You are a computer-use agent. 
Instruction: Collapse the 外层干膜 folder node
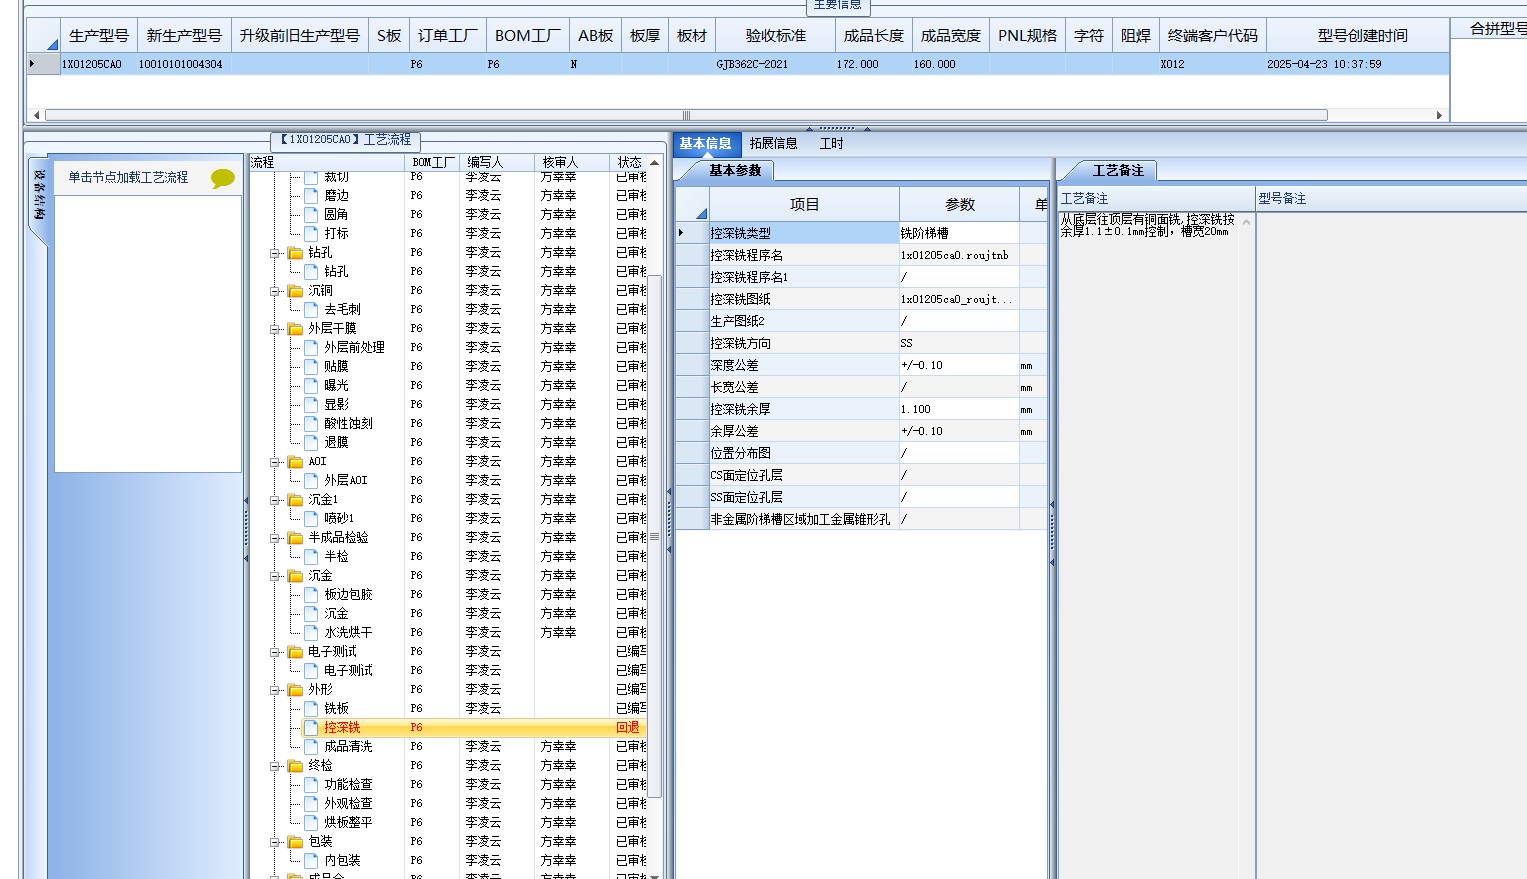275,329
